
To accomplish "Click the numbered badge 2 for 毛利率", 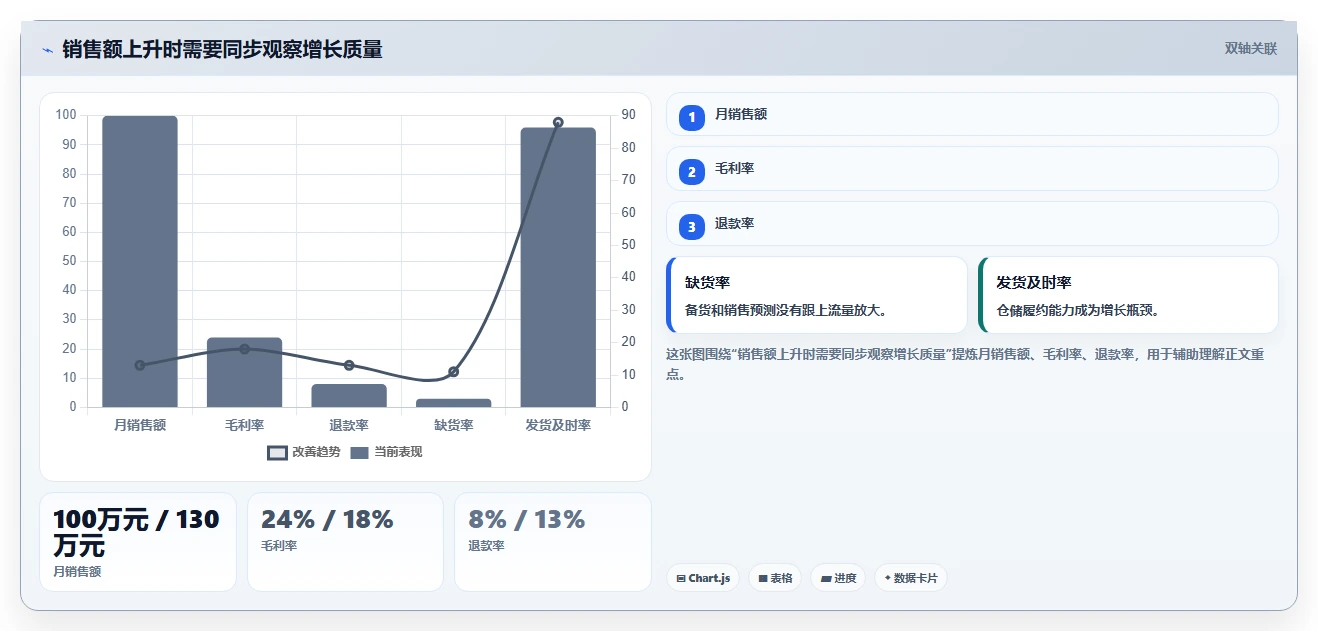I will 692,172.
